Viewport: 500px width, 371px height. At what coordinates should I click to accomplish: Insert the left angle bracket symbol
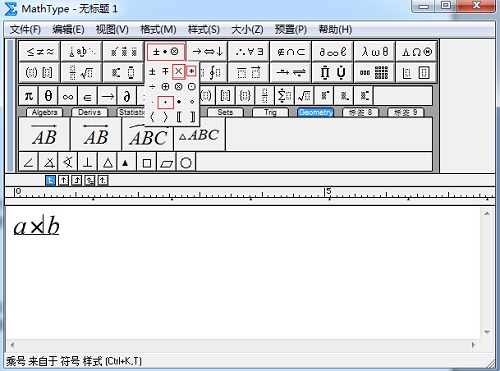pyautogui.click(x=152, y=117)
